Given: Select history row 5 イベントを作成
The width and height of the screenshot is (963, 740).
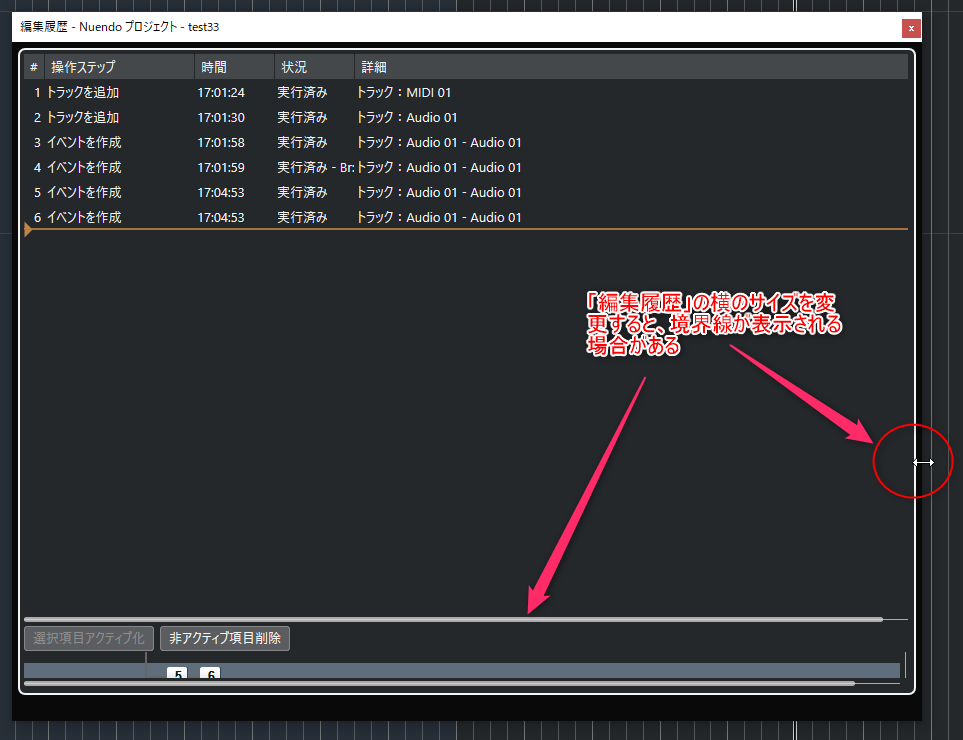Looking at the screenshot, I should coord(466,193).
